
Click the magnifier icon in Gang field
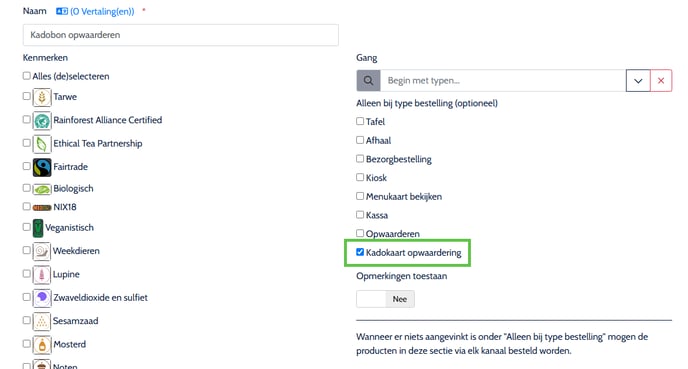368,81
